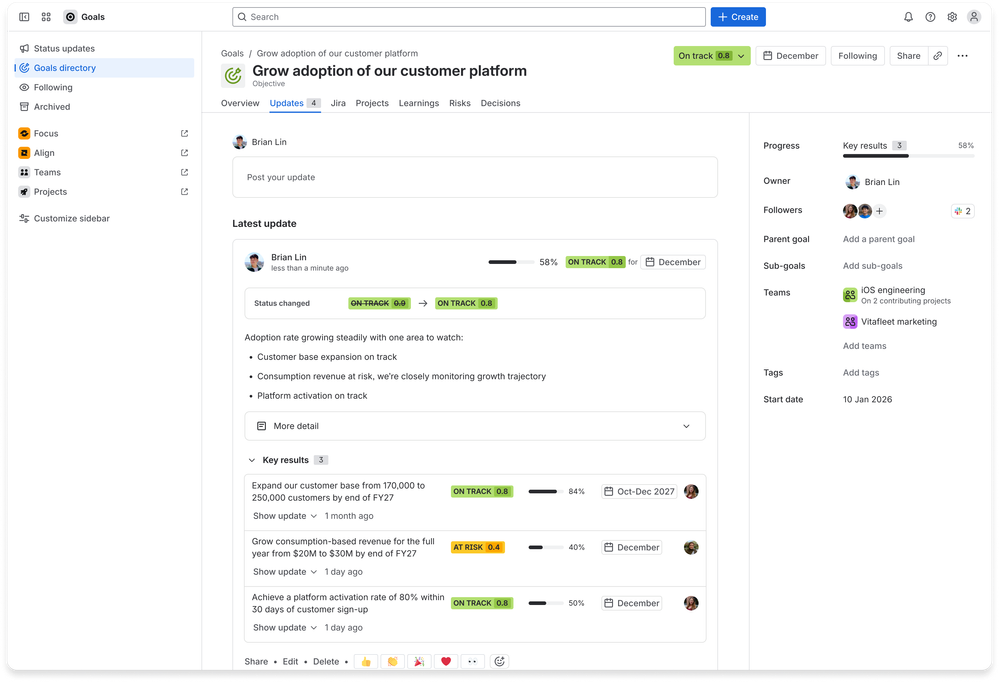Click Share below the latest update

coord(256,662)
